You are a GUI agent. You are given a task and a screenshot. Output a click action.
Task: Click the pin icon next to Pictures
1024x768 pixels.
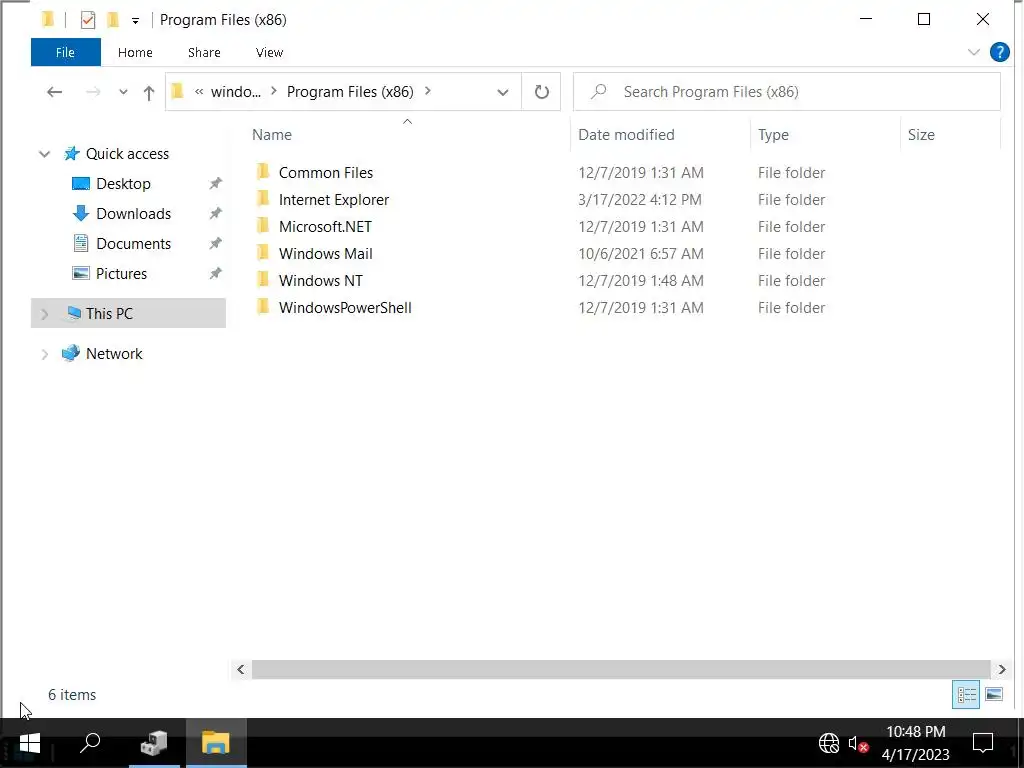point(215,274)
